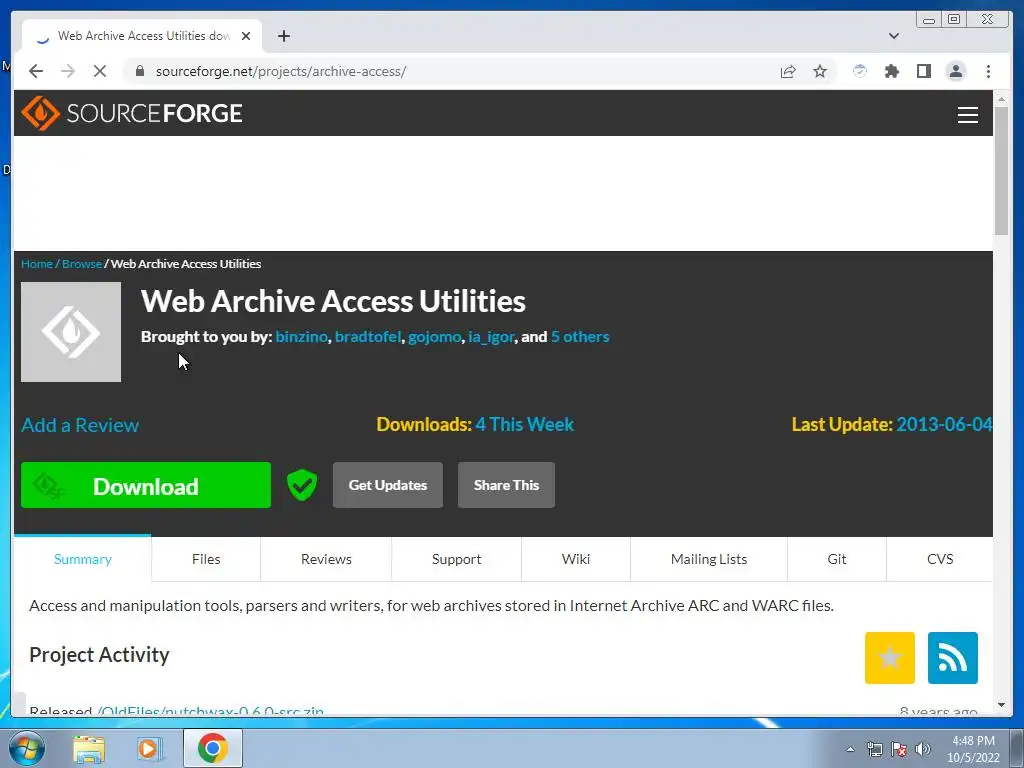The height and width of the screenshot is (768, 1024).
Task: Switch to the Mailing Lists tab
Action: 709,559
